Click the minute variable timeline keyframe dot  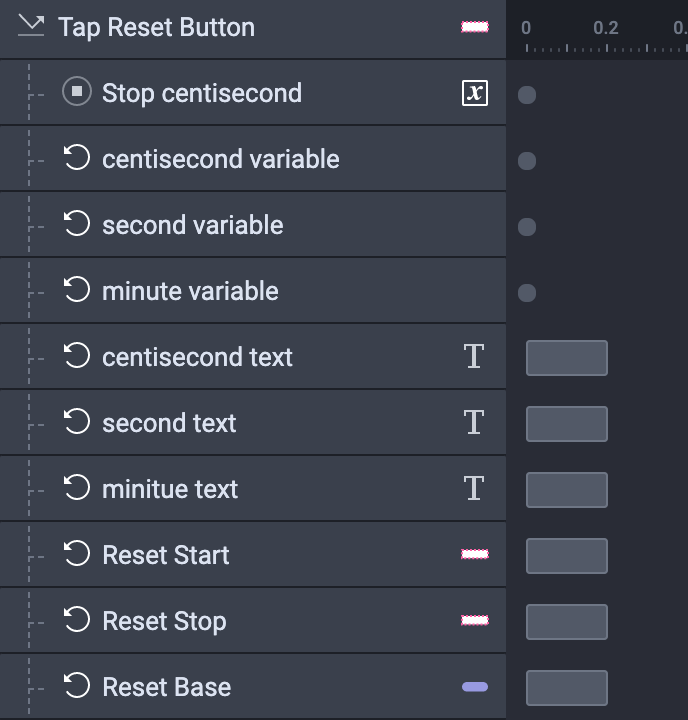tap(527, 293)
